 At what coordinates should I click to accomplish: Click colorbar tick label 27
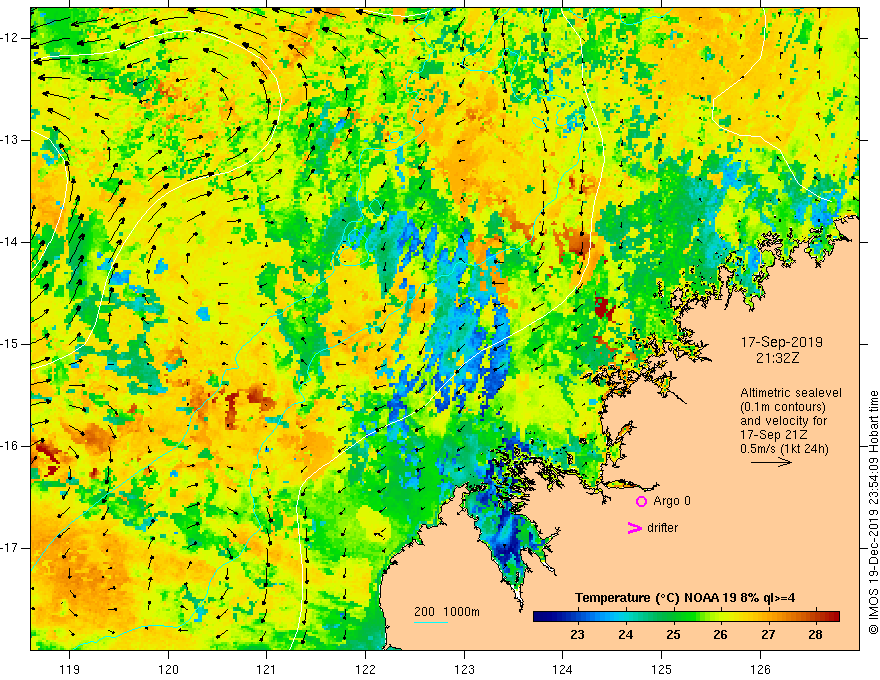768,635
